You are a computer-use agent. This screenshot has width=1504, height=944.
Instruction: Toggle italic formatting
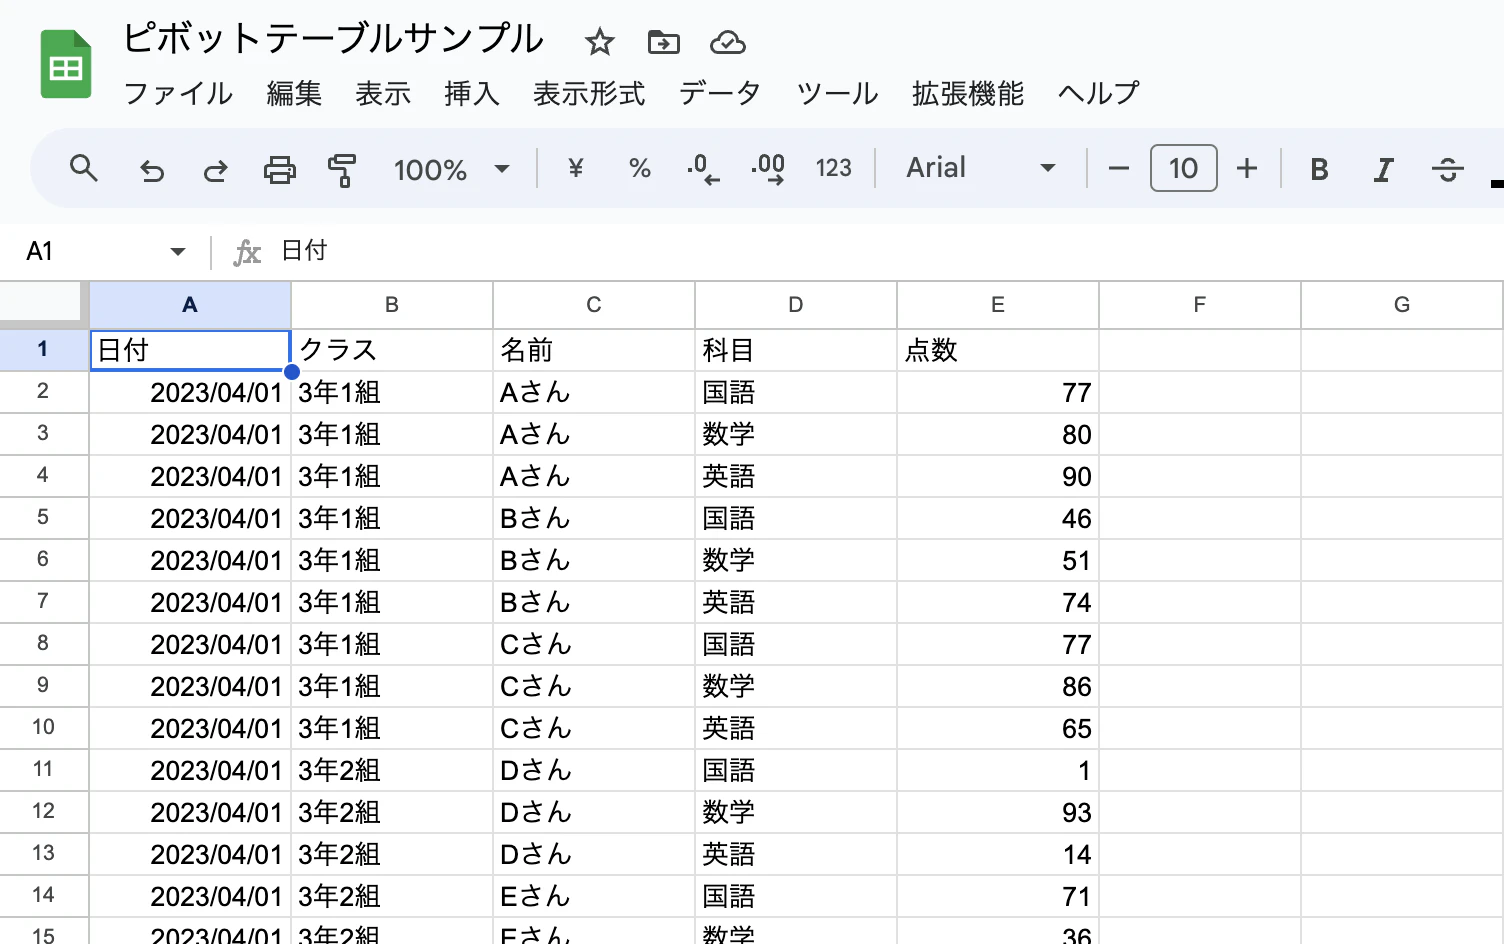pos(1383,169)
